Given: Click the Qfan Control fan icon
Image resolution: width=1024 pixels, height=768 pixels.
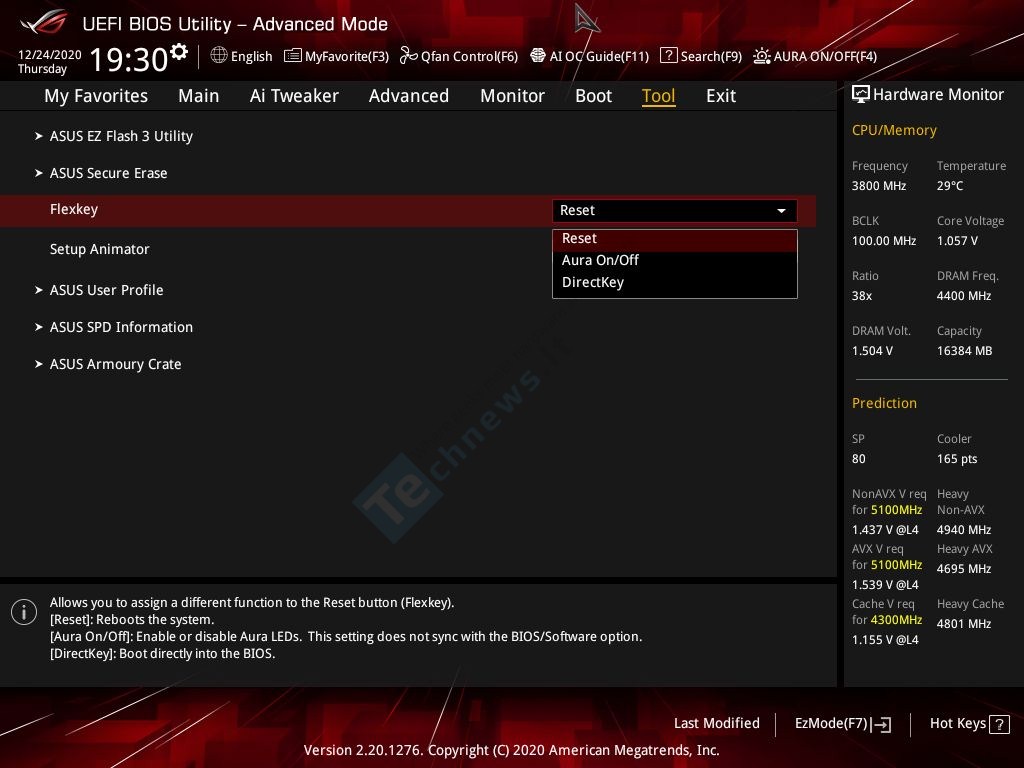Looking at the screenshot, I should point(408,56).
